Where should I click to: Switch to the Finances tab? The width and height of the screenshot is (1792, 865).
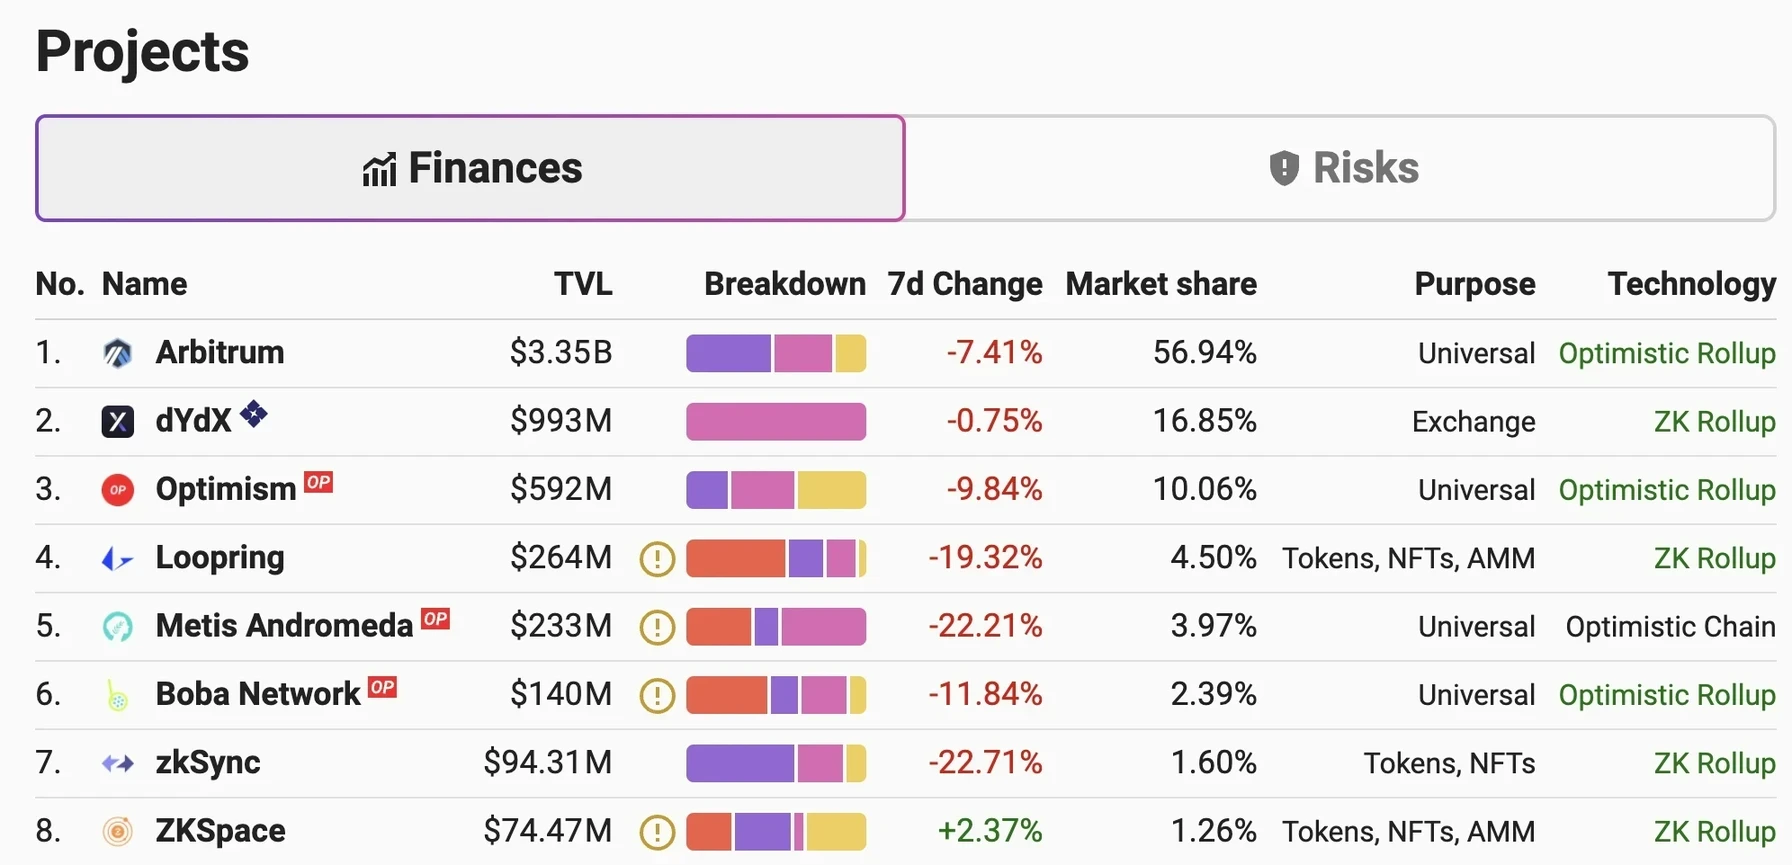(x=470, y=168)
